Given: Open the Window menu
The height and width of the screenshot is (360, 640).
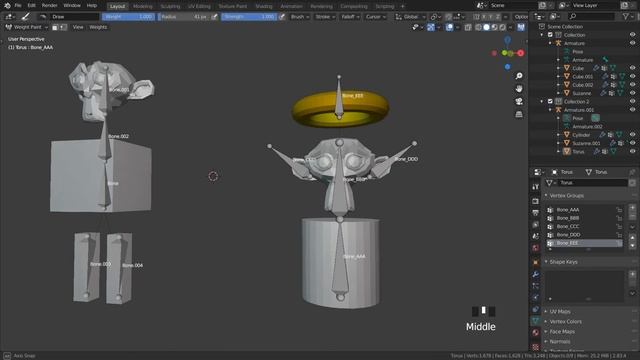Looking at the screenshot, I should click(72, 6).
